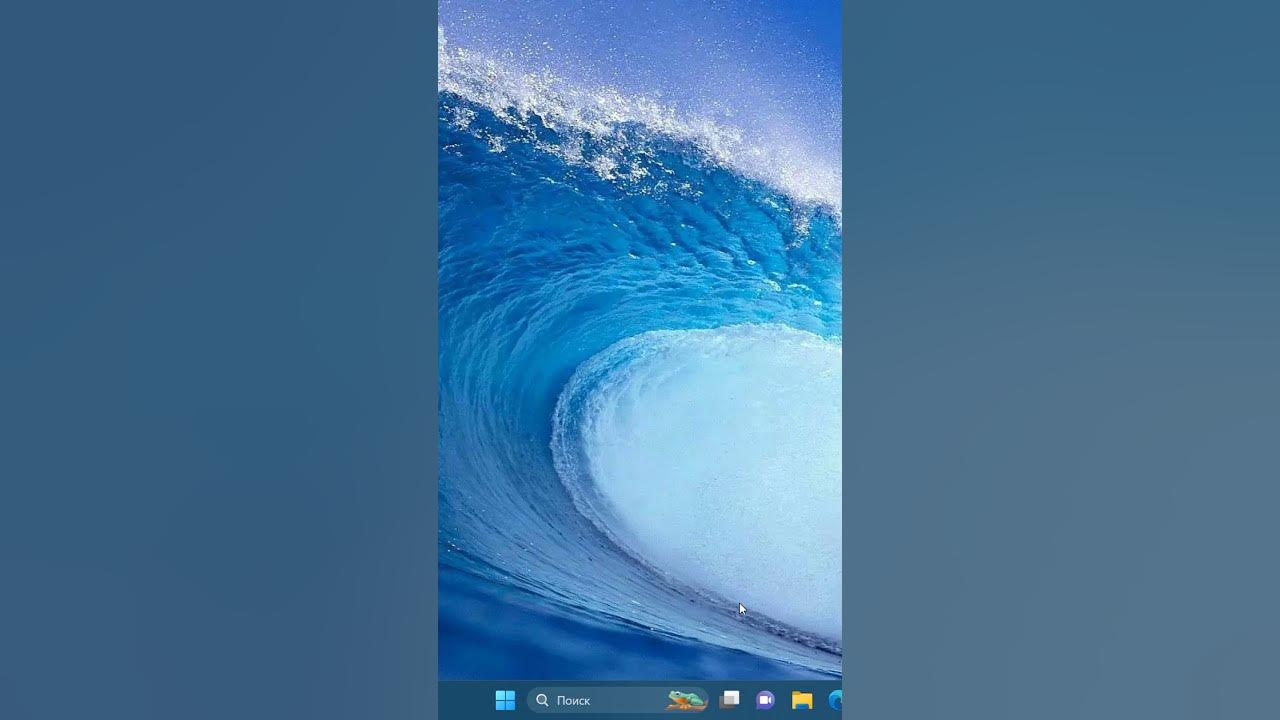Open Microsoft Edge from the taskbar
This screenshot has width=1280, height=720.
(x=835, y=700)
